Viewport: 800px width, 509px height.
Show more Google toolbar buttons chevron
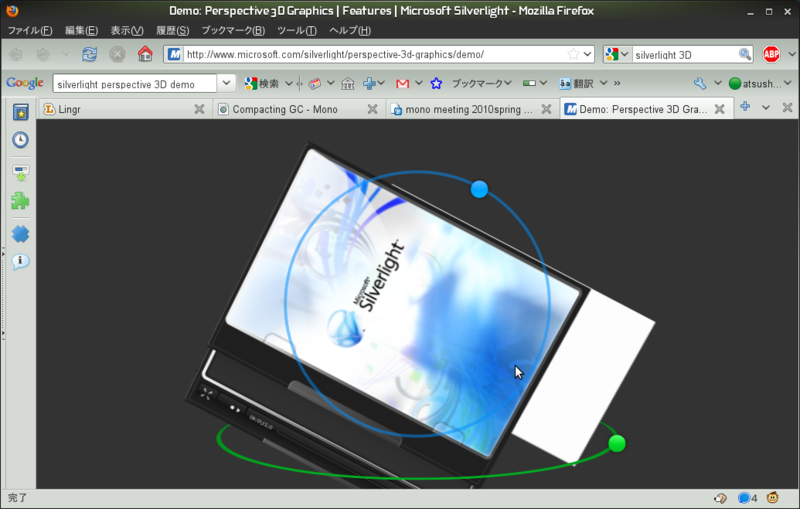(617, 83)
